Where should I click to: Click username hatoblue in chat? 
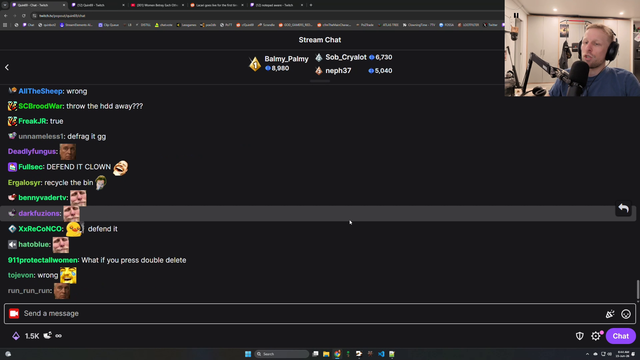pyautogui.click(x=34, y=244)
